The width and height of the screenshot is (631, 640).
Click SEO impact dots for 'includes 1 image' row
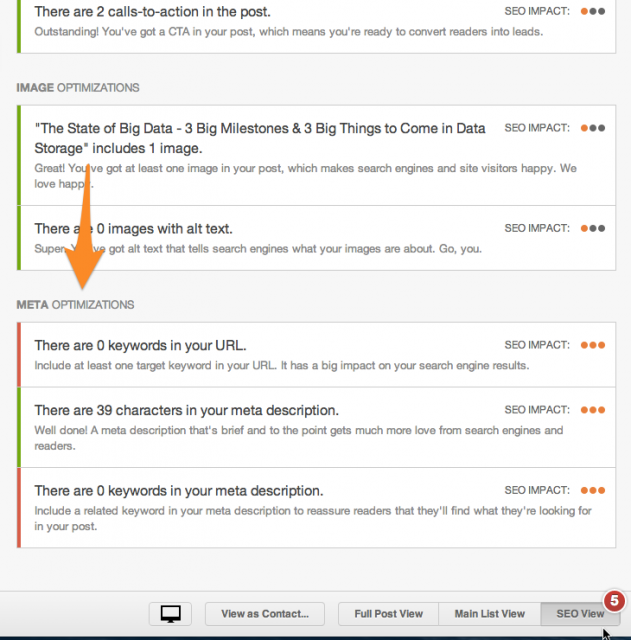[593, 128]
